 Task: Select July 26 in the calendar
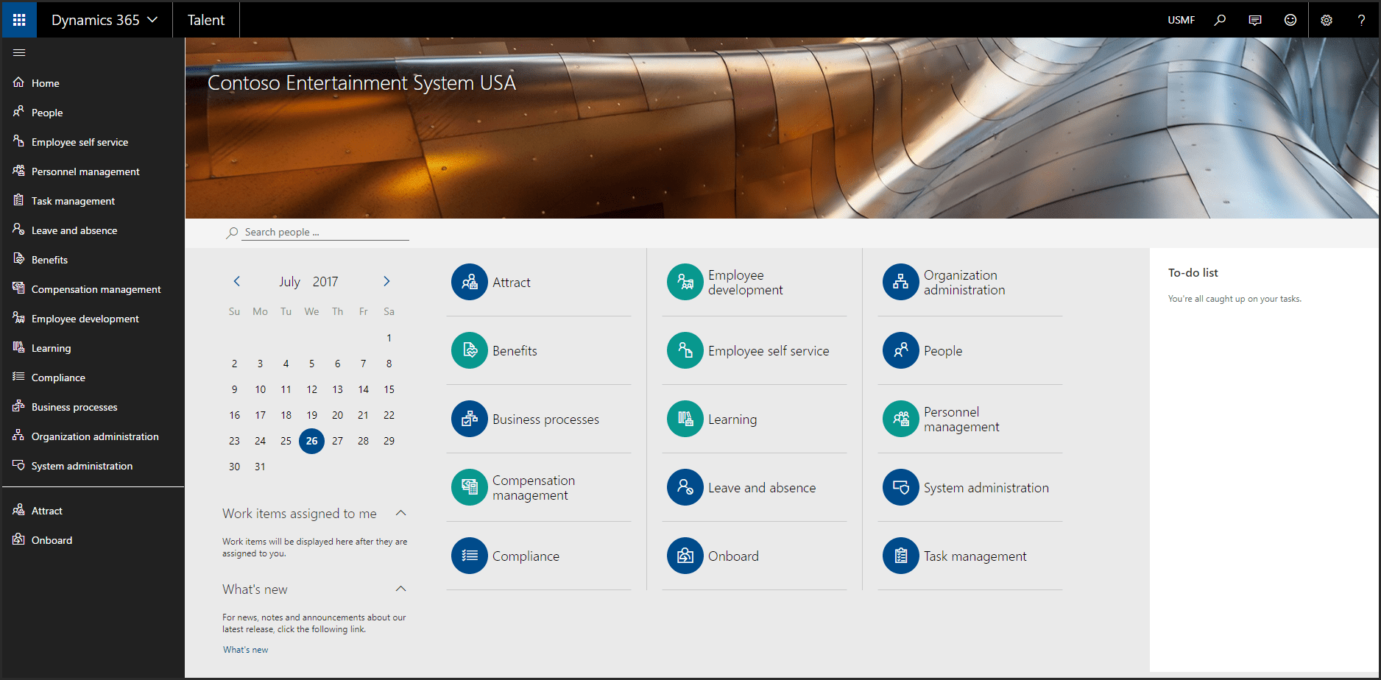(x=312, y=441)
